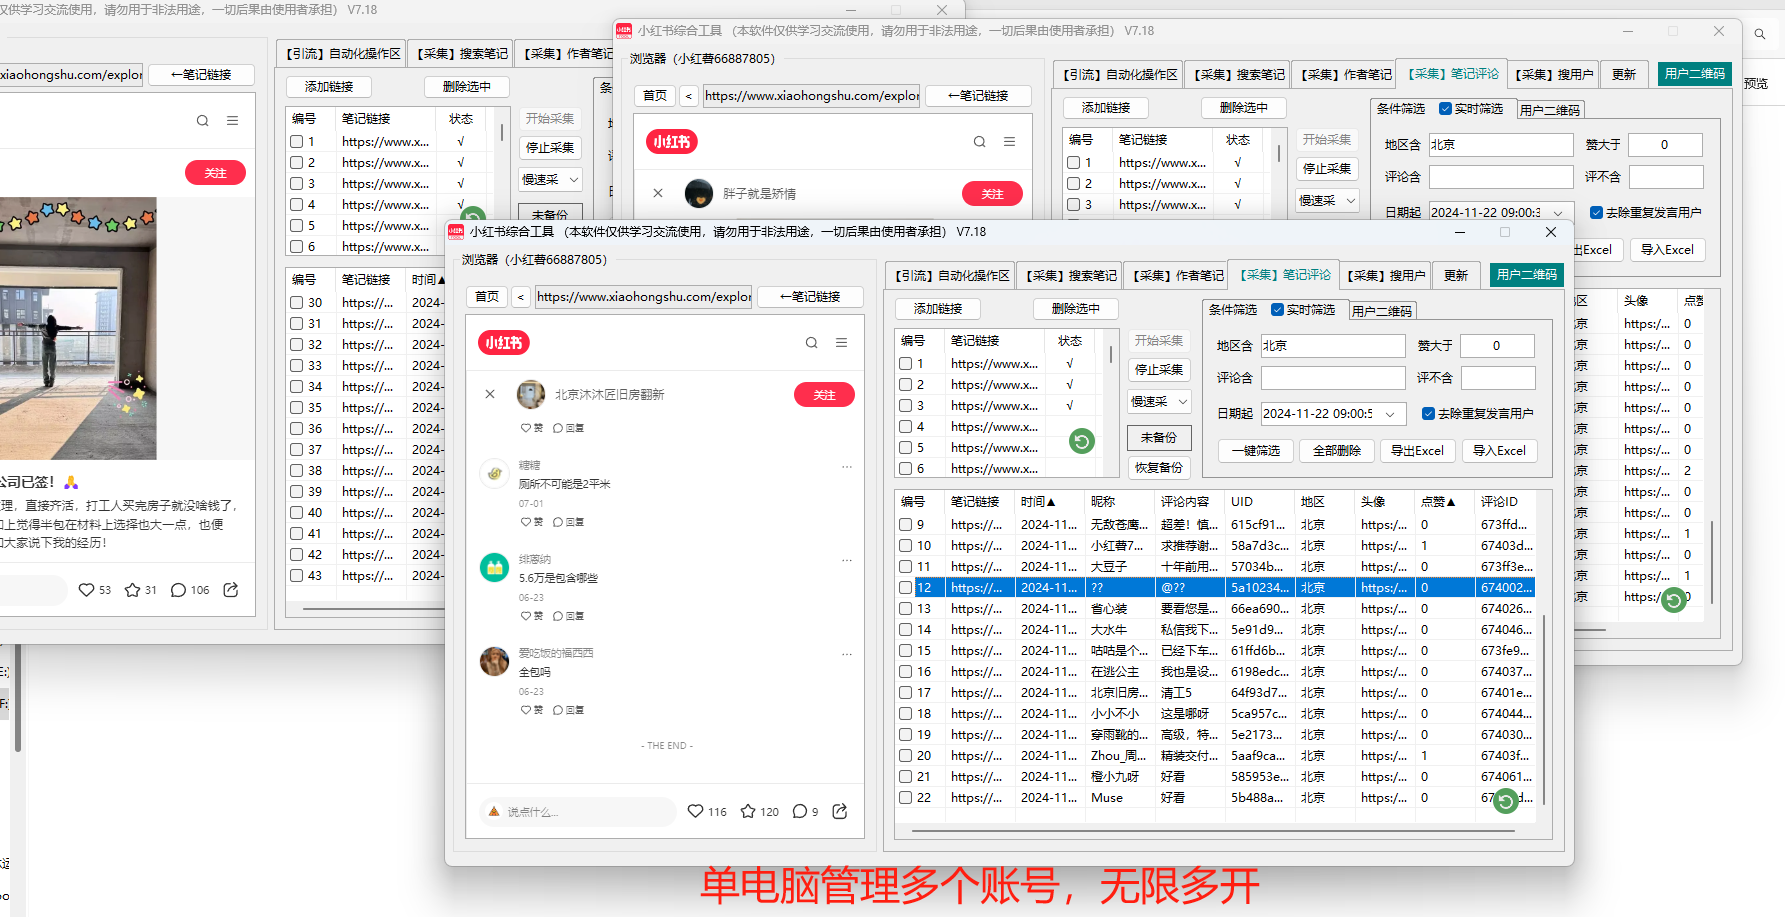The image size is (1785, 917).
Task: Click the search icon in the top-right title area
Action: pyautogui.click(x=1760, y=32)
